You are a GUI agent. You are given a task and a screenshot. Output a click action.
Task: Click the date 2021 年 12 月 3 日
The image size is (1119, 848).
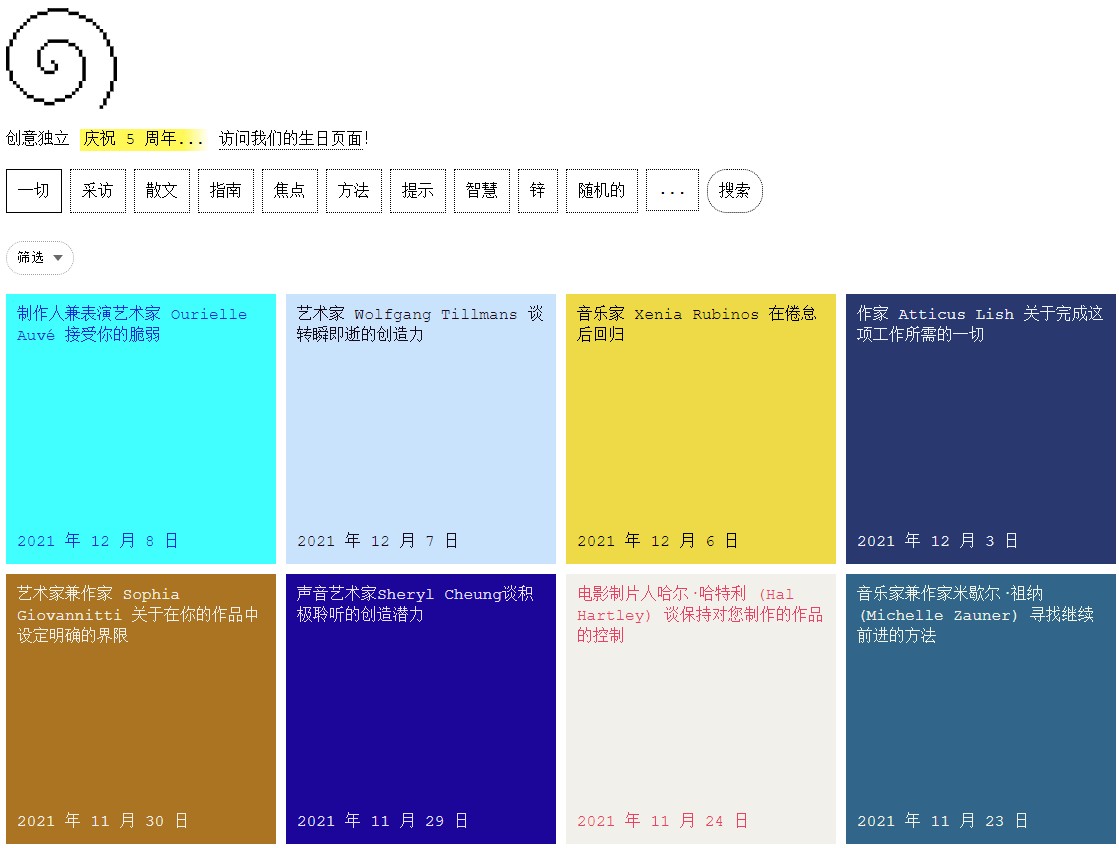pyautogui.click(x=938, y=541)
